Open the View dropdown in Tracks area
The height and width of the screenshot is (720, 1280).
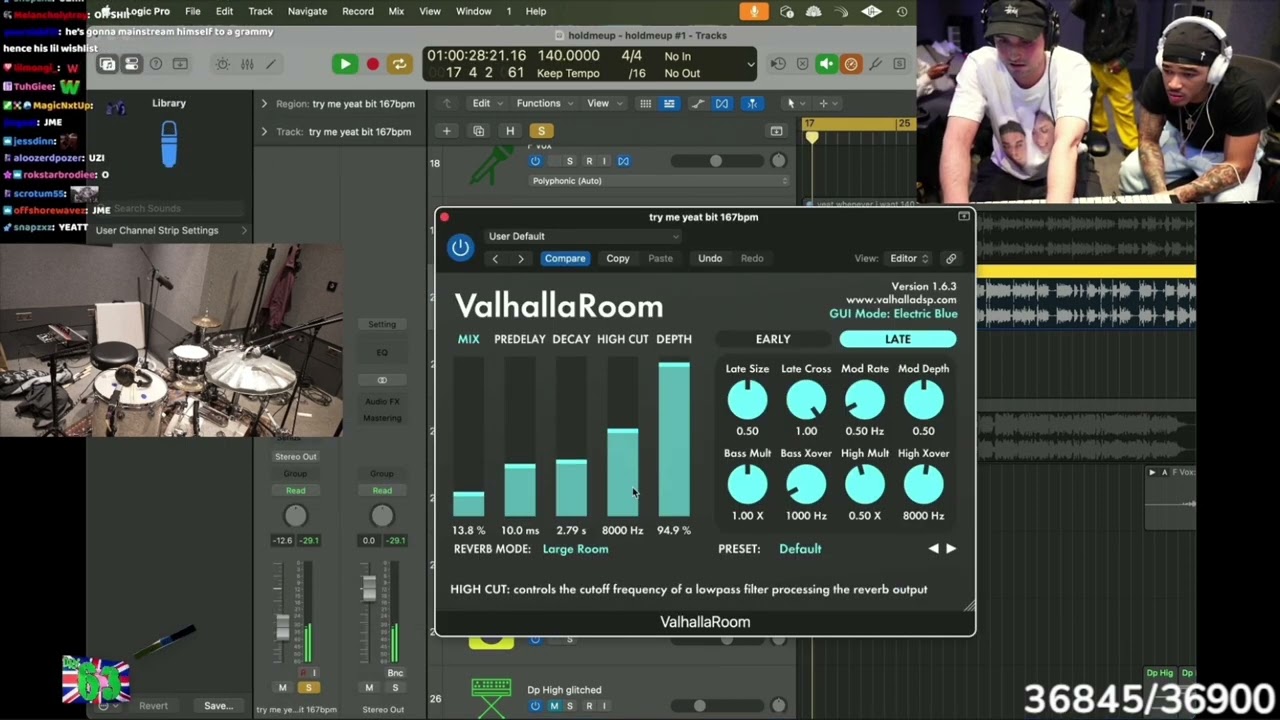point(603,103)
